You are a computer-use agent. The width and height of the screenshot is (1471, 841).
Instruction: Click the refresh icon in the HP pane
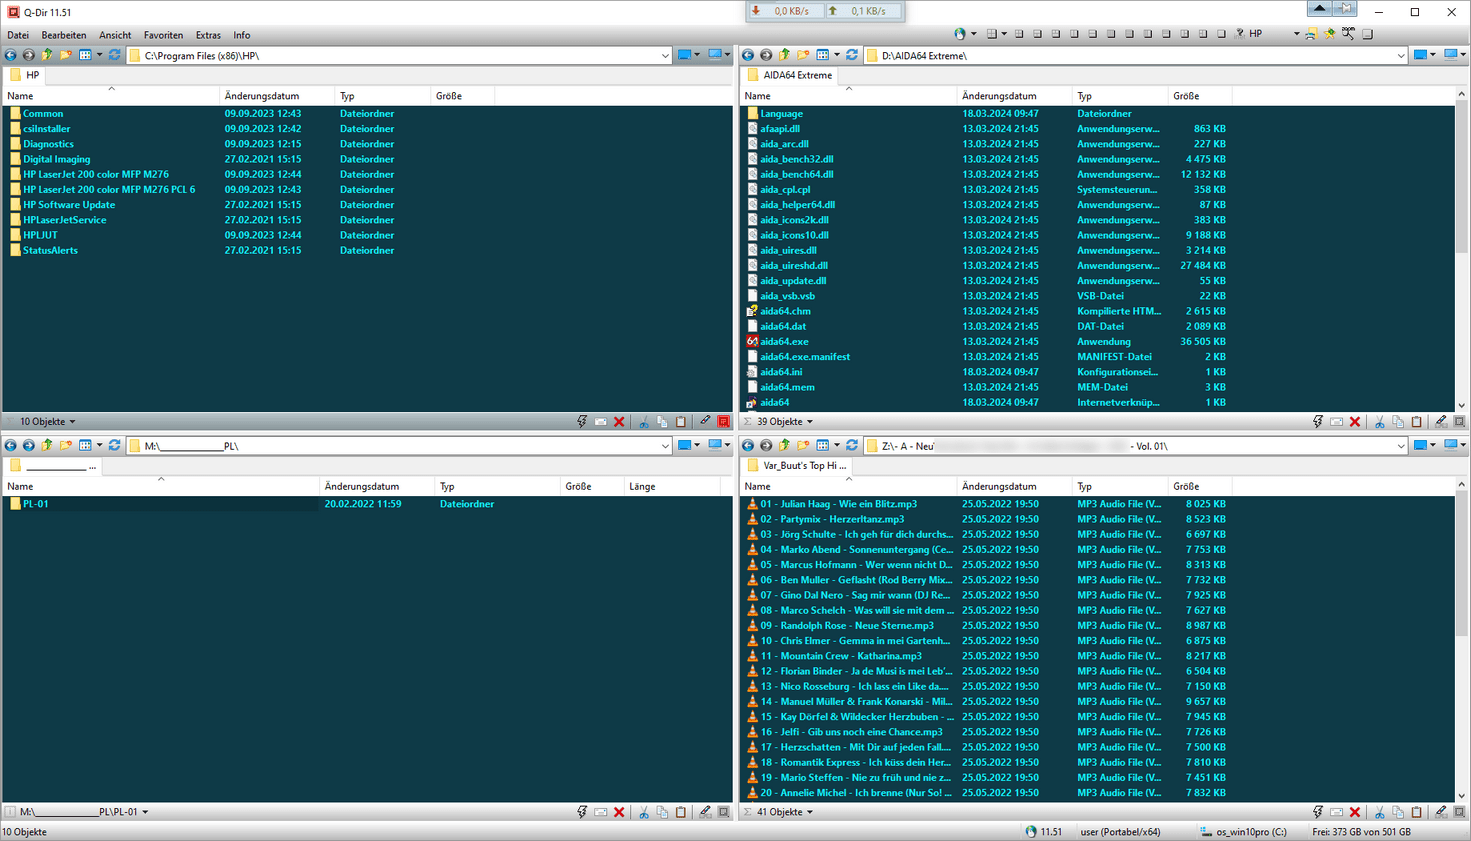point(115,55)
